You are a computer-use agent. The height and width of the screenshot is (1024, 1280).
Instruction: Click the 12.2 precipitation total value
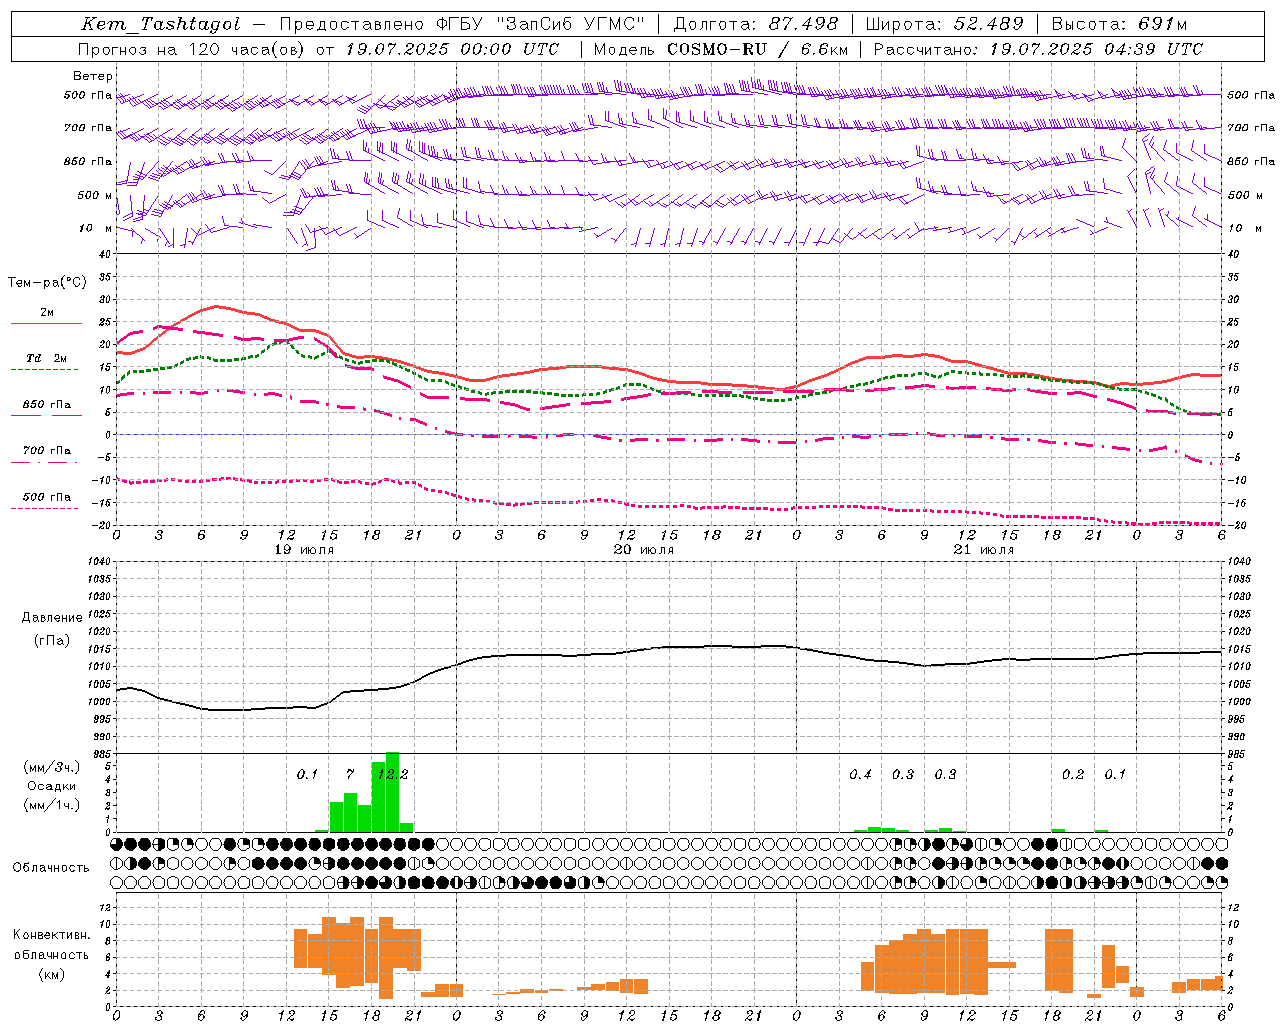point(392,775)
